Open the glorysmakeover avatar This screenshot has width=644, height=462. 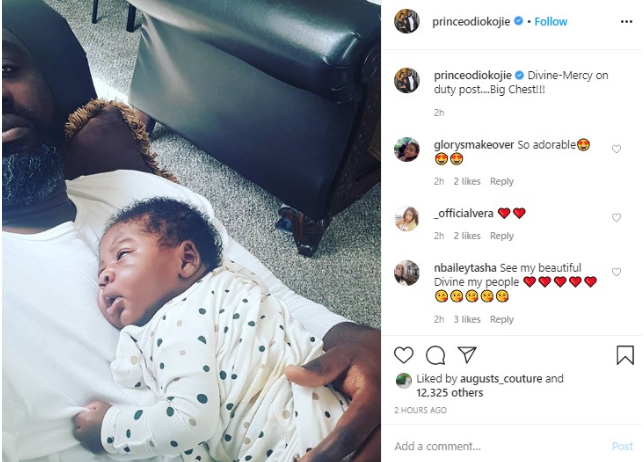[407, 149]
